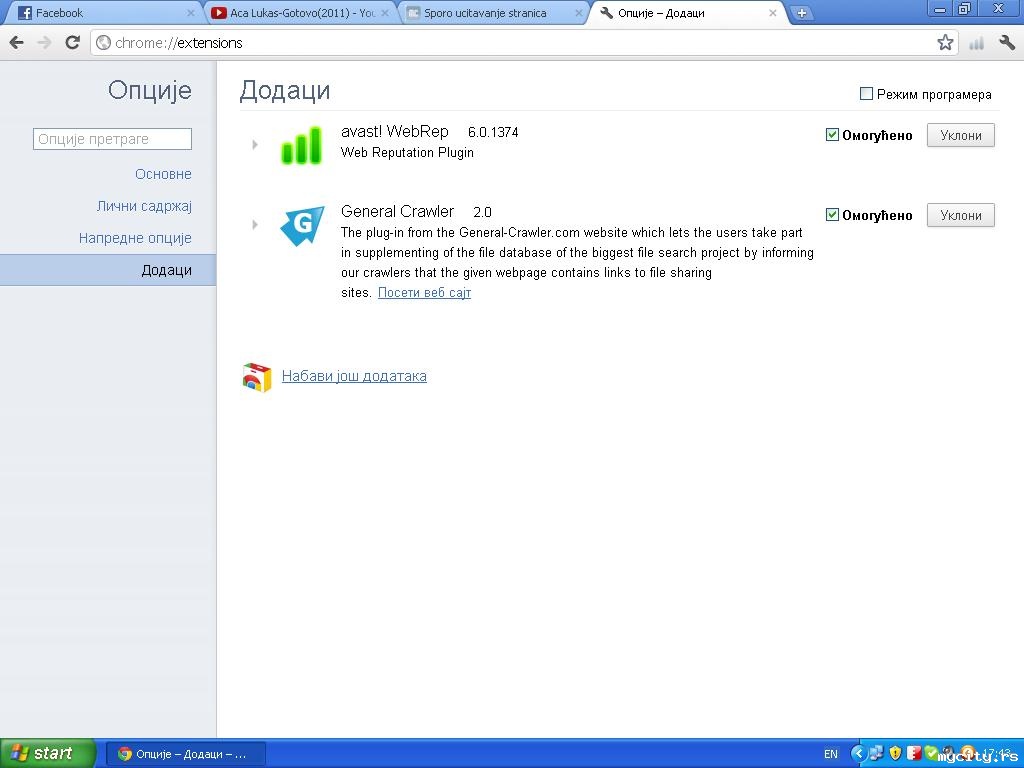Click the General Crawler blue G icon
The image size is (1024, 768).
(x=302, y=225)
